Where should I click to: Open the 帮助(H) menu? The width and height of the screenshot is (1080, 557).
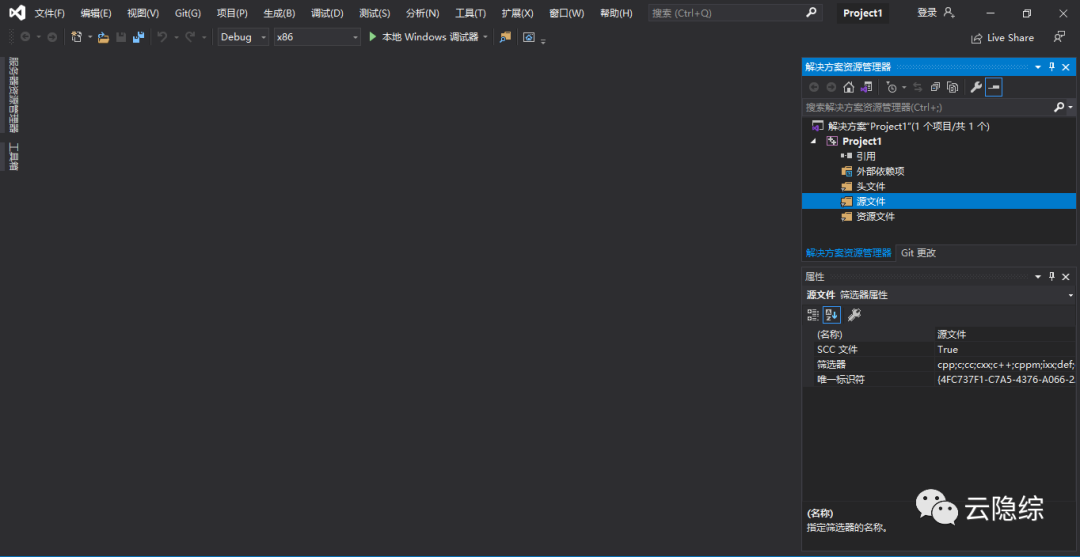click(616, 13)
